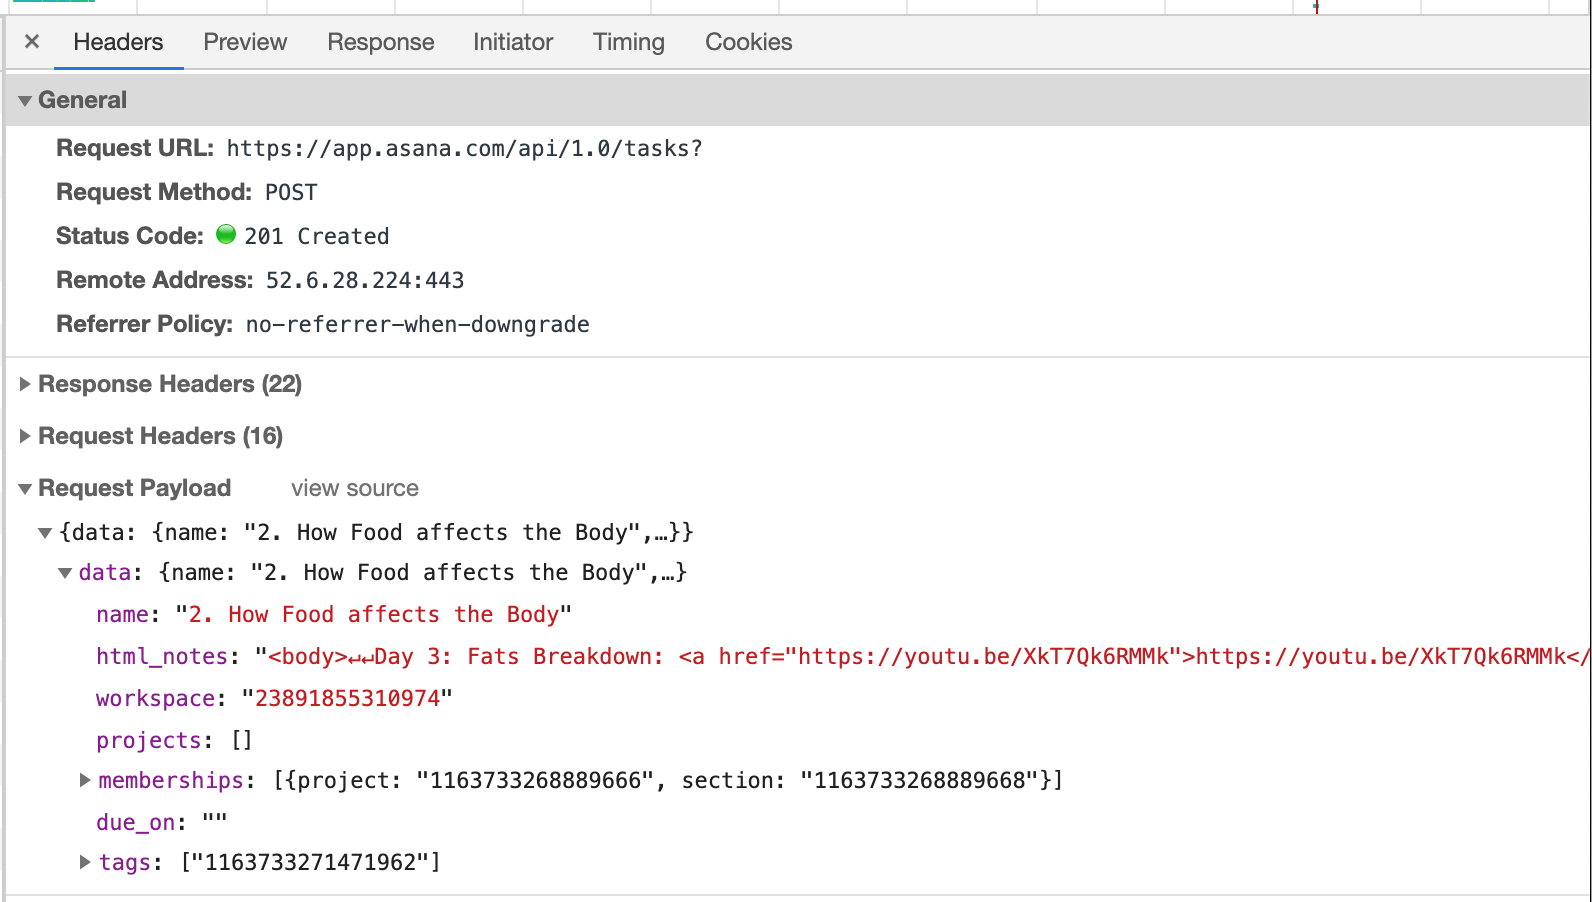Collapse the data object node
Image resolution: width=1592 pixels, height=902 pixels.
point(65,573)
